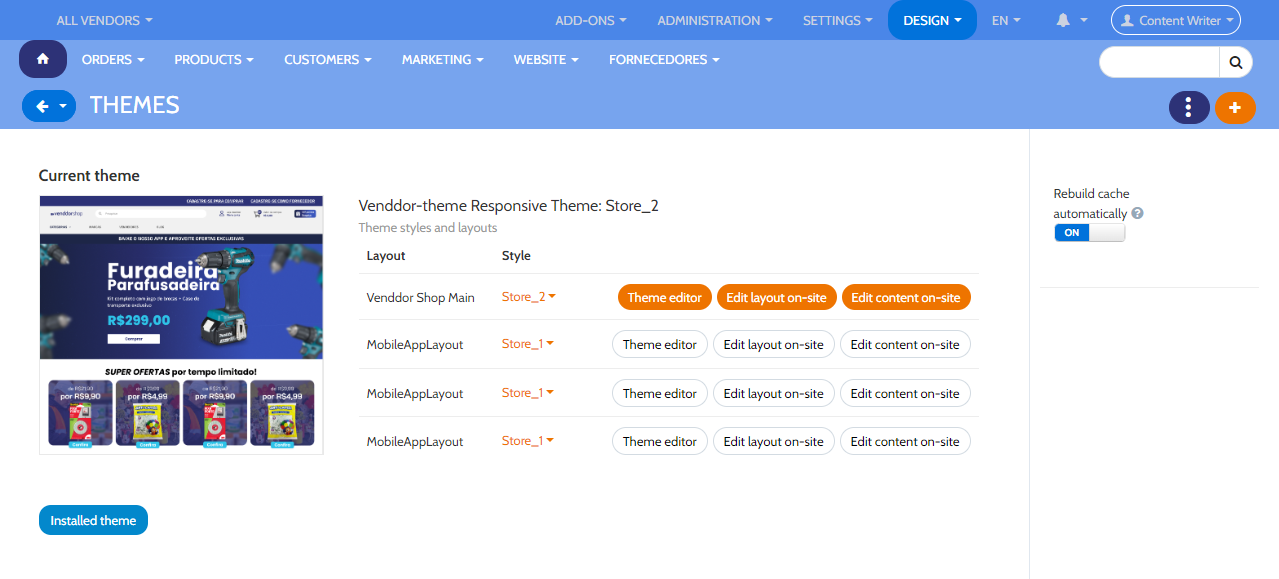Open the FORNECEDORES menu
Viewport: 1279px width, 579px height.
664,59
